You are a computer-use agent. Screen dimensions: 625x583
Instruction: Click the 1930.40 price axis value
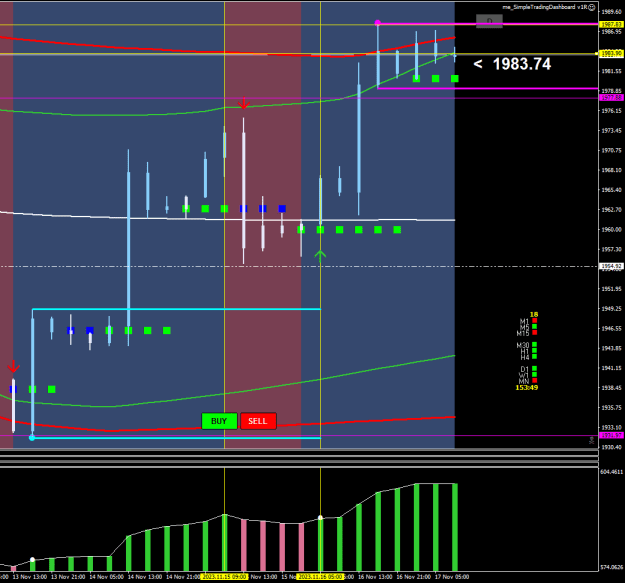tap(611, 447)
